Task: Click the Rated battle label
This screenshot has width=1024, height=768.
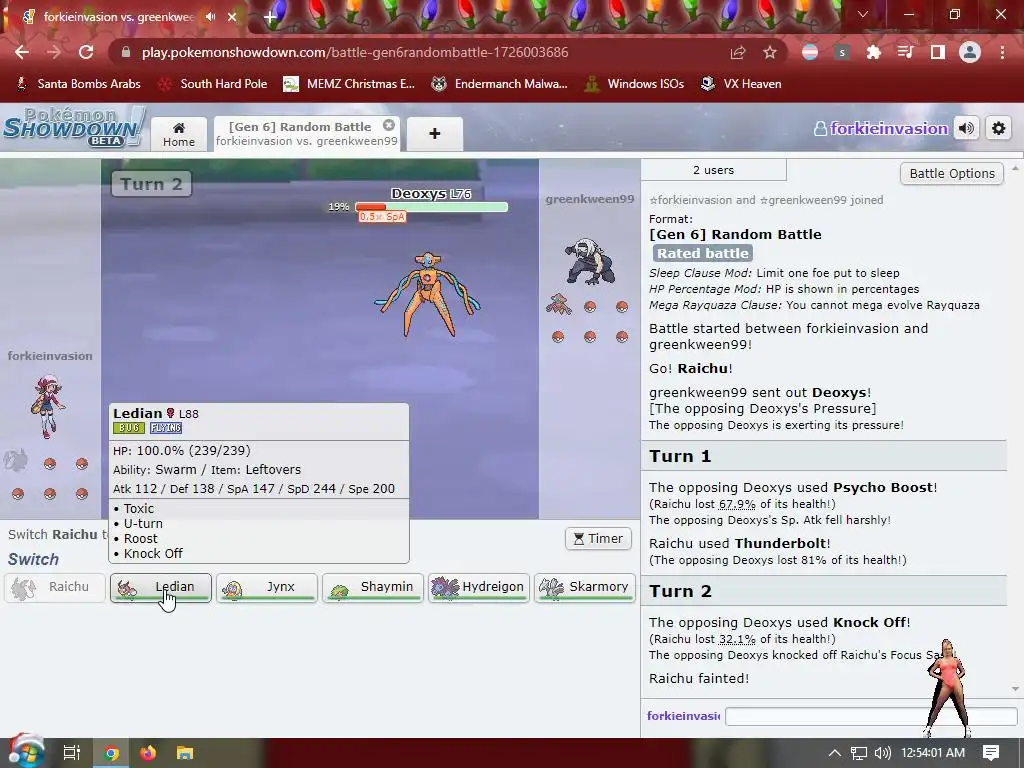Action: (x=703, y=253)
